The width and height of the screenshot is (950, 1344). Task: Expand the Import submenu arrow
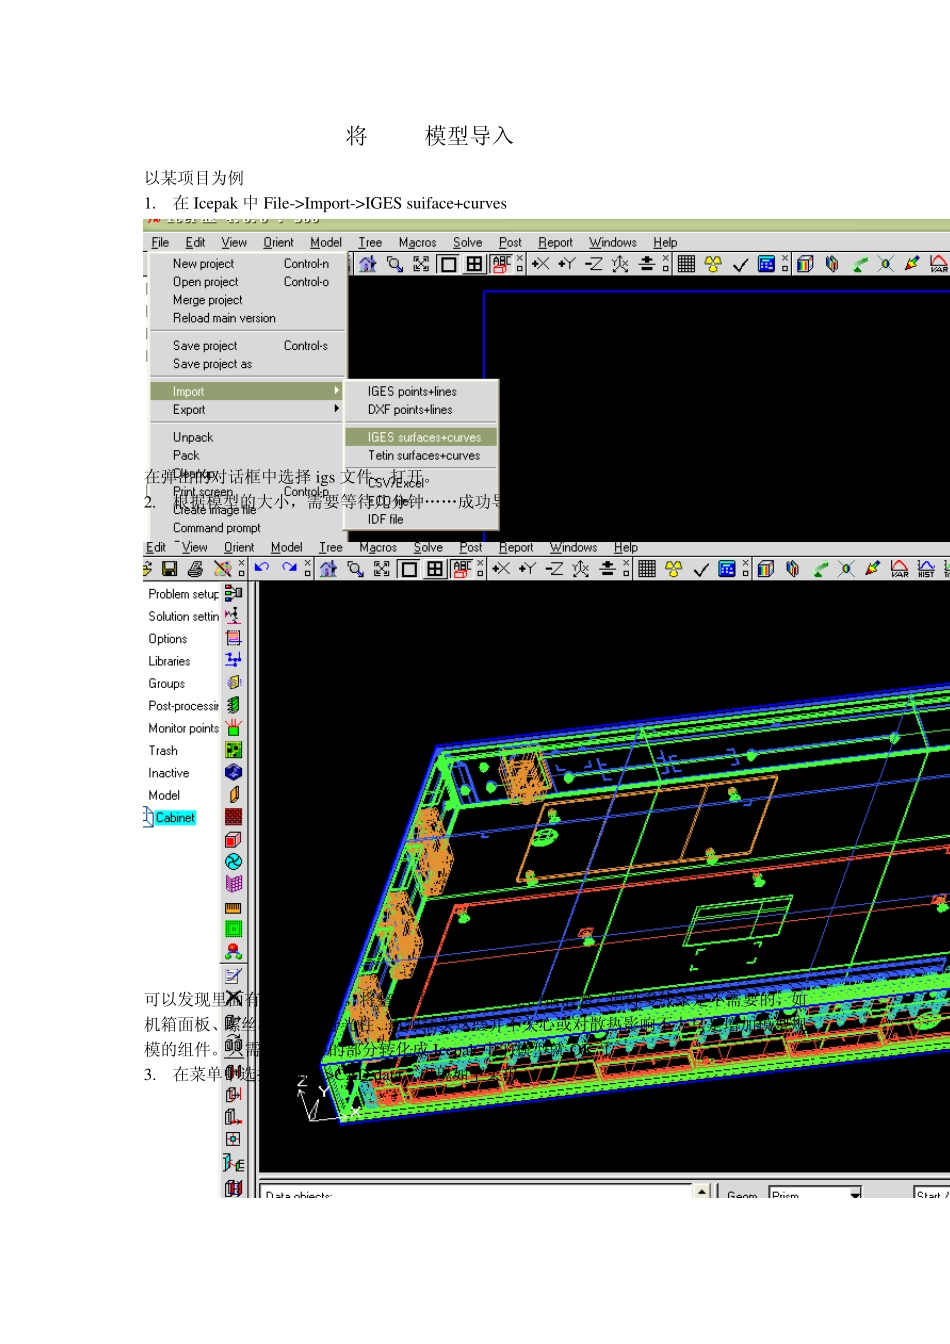(337, 391)
